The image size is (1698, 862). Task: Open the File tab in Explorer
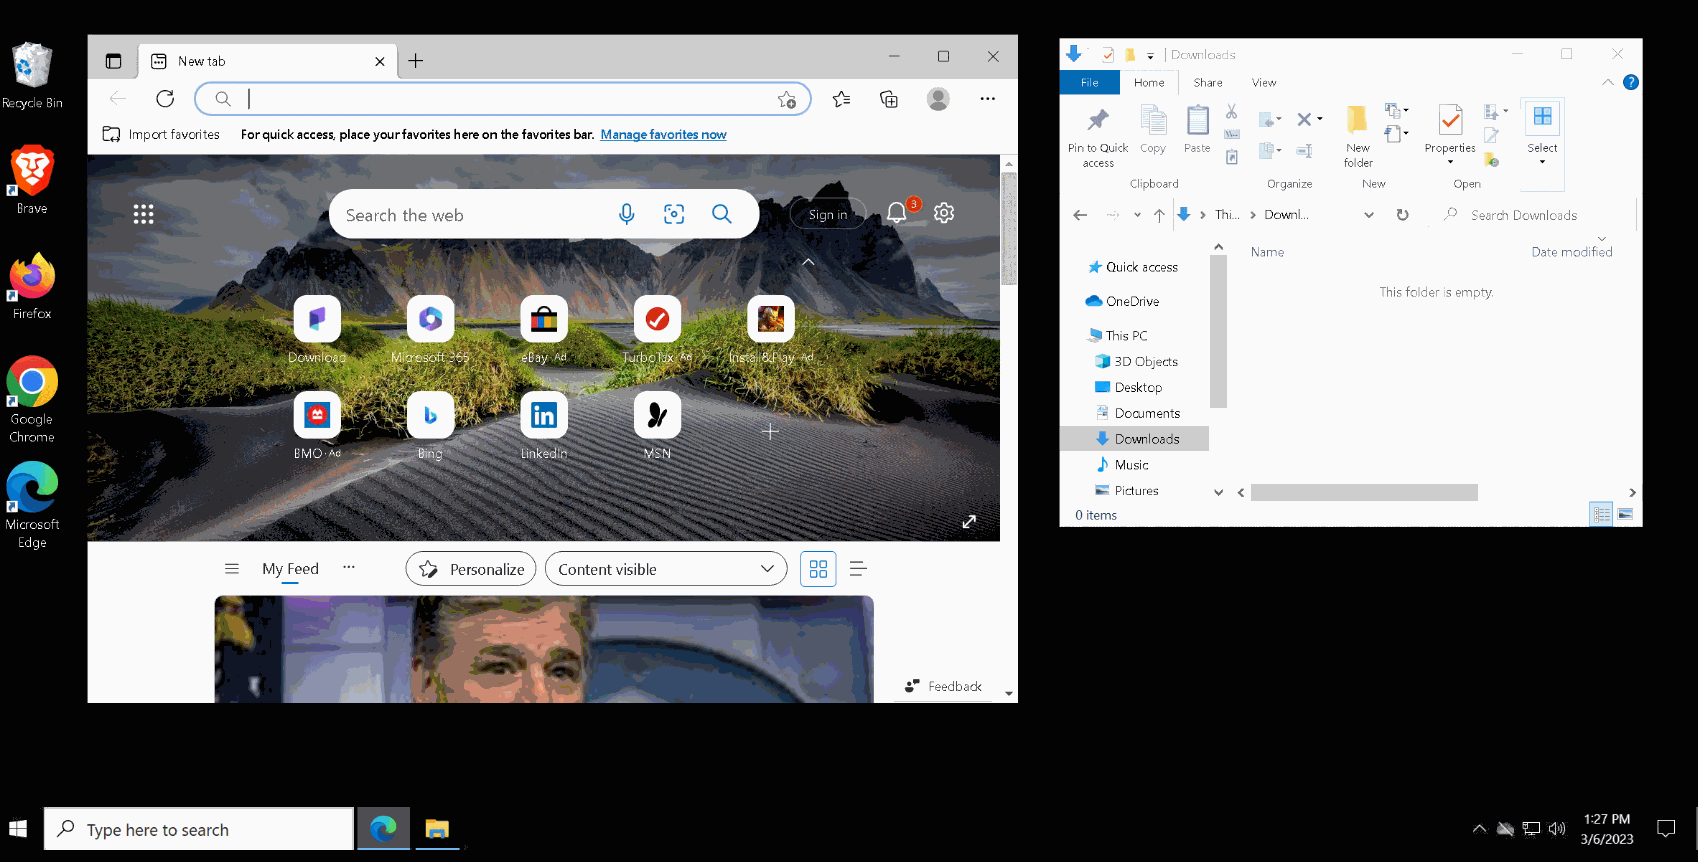point(1090,83)
